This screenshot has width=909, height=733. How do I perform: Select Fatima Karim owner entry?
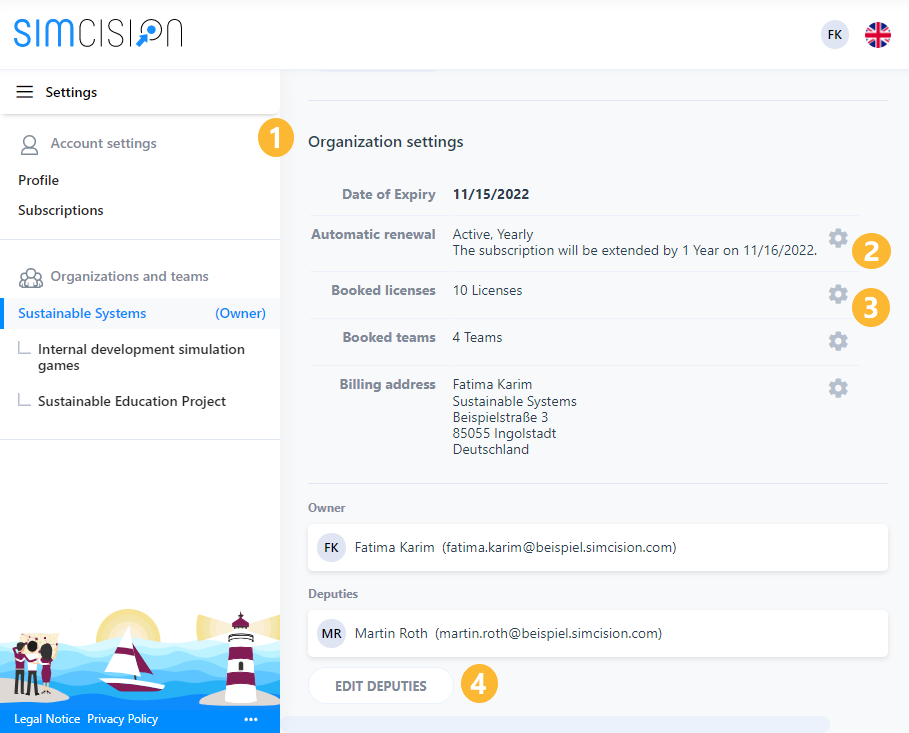598,547
